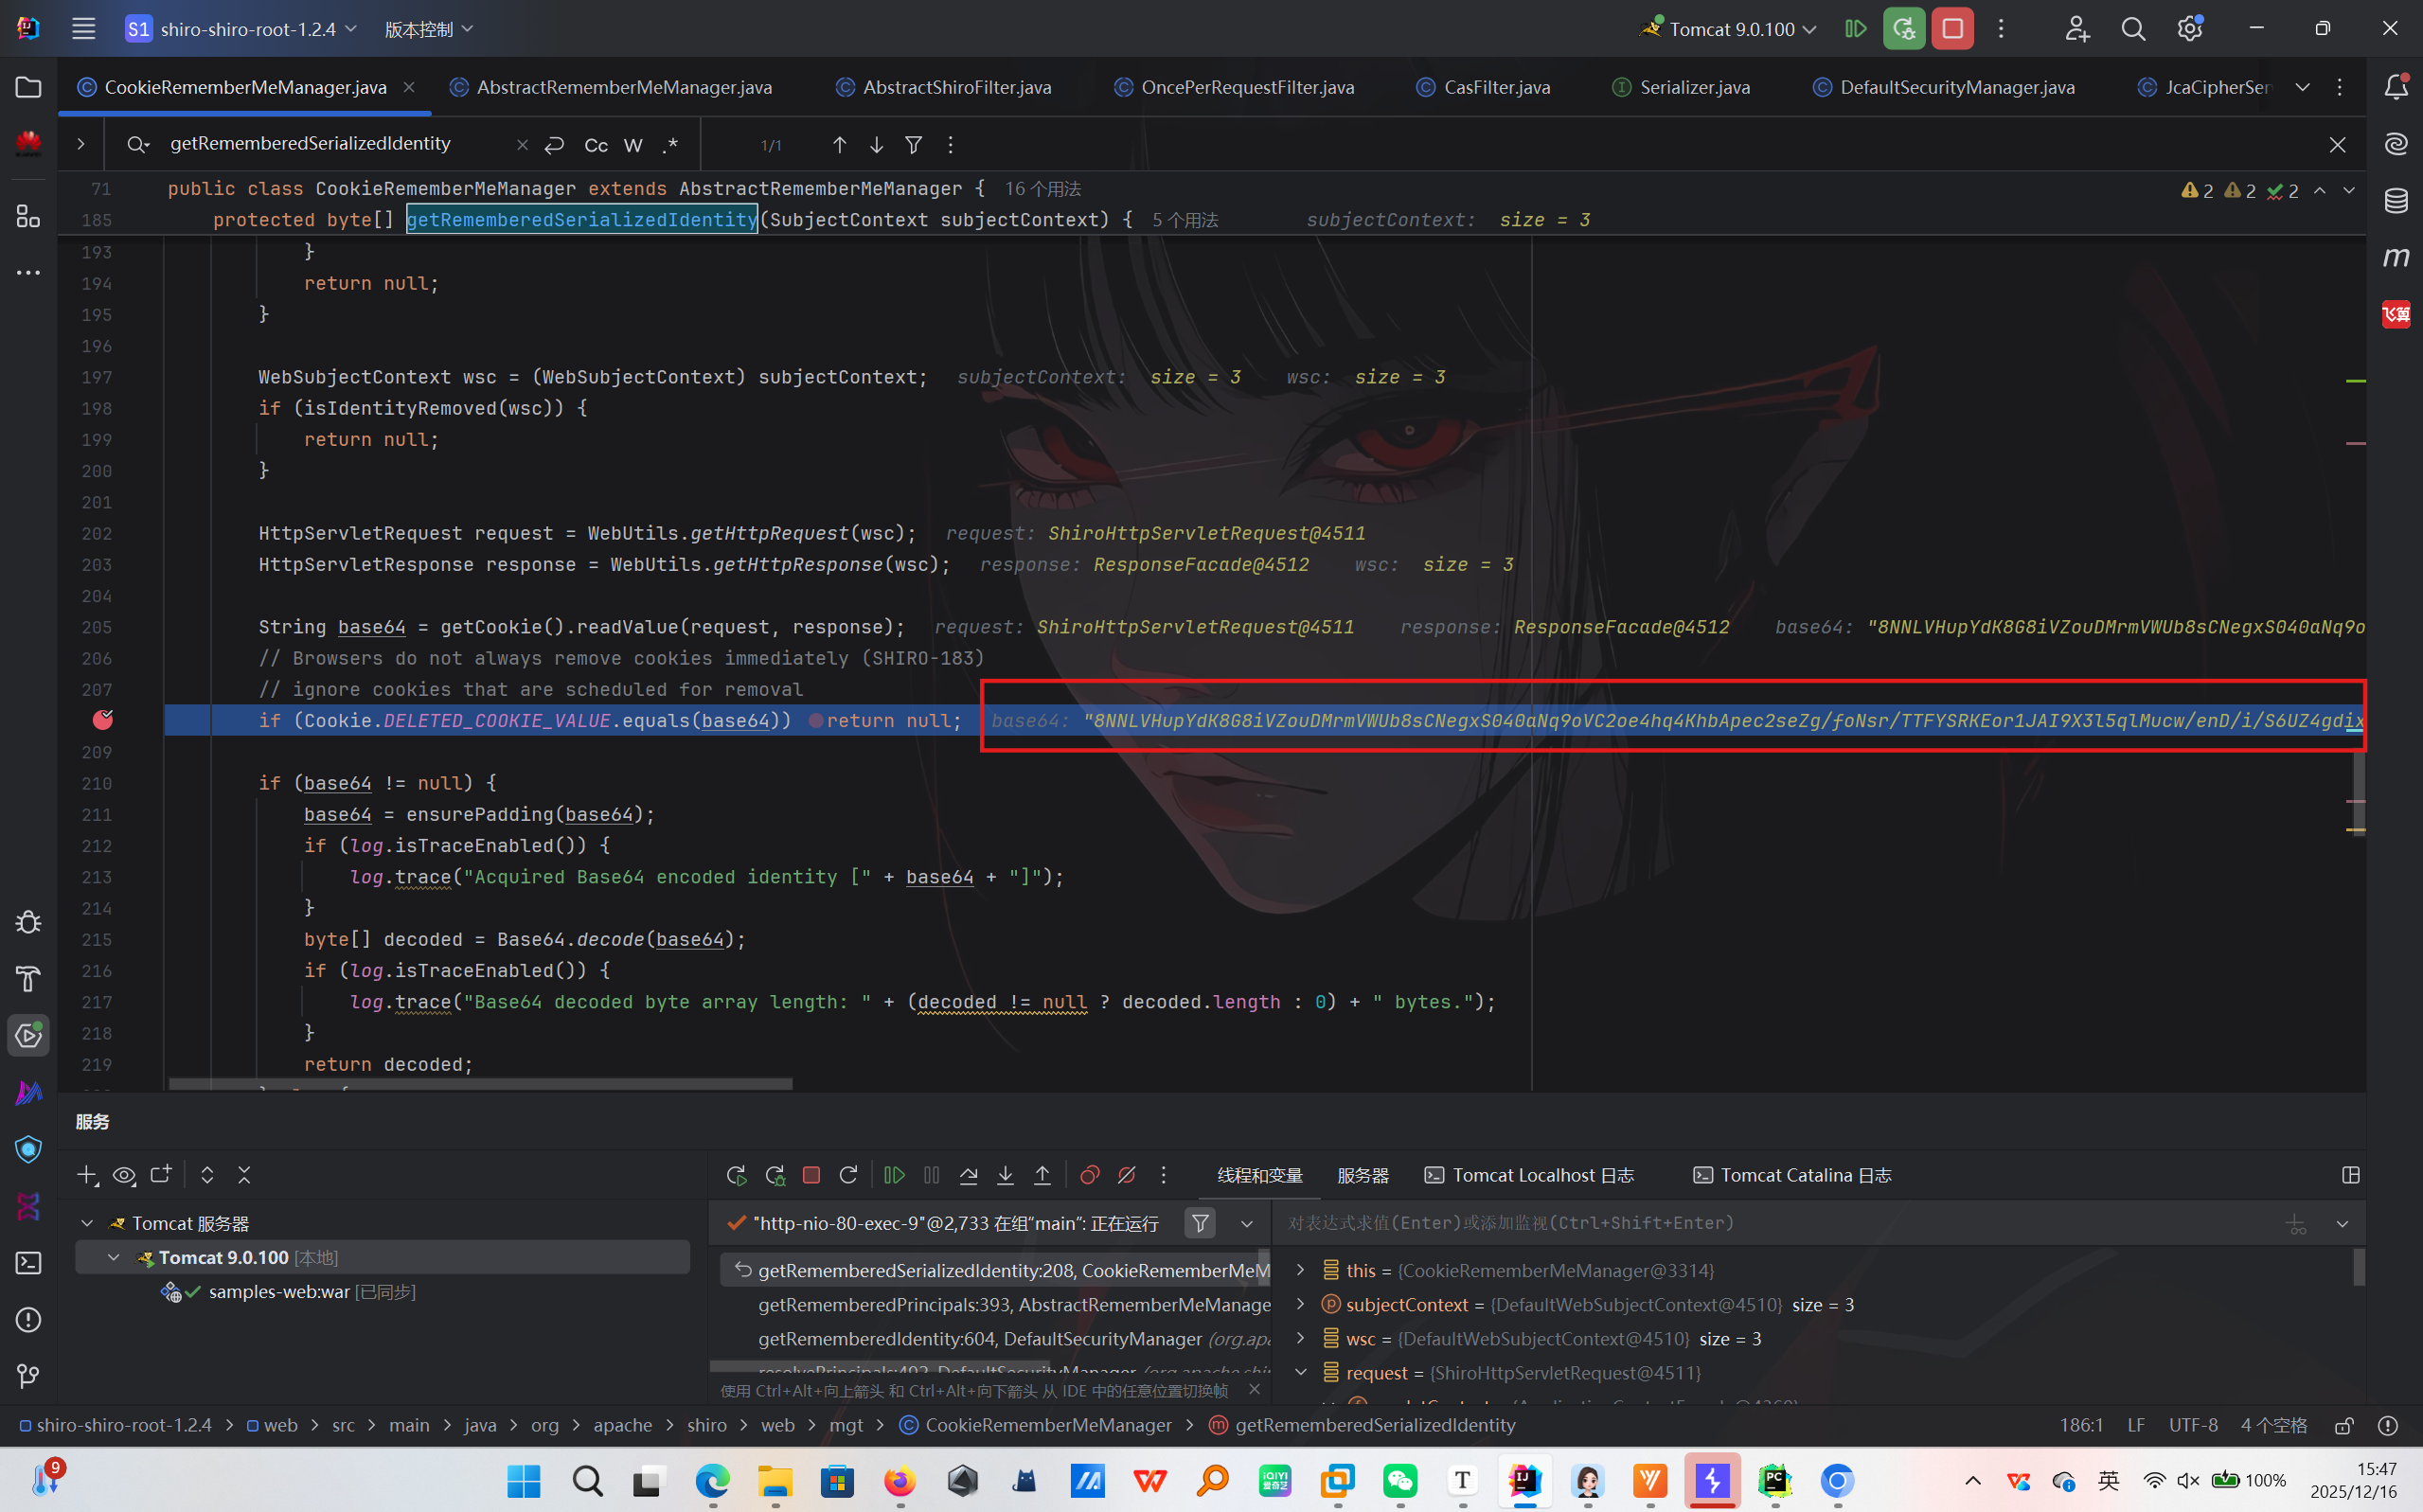Open Tomcat 9.0.100 run configuration dropdown
2423x1512 pixels.
[1741, 29]
